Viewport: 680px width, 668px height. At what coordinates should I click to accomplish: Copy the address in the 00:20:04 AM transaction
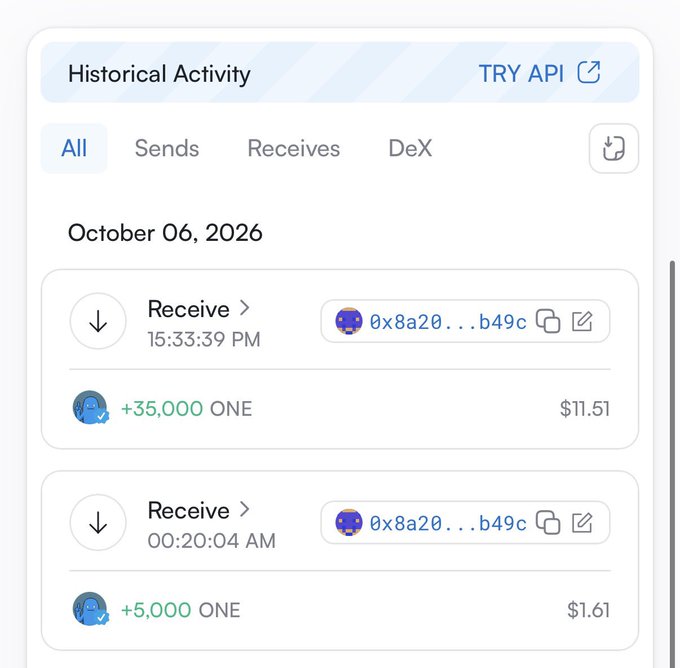coord(548,523)
